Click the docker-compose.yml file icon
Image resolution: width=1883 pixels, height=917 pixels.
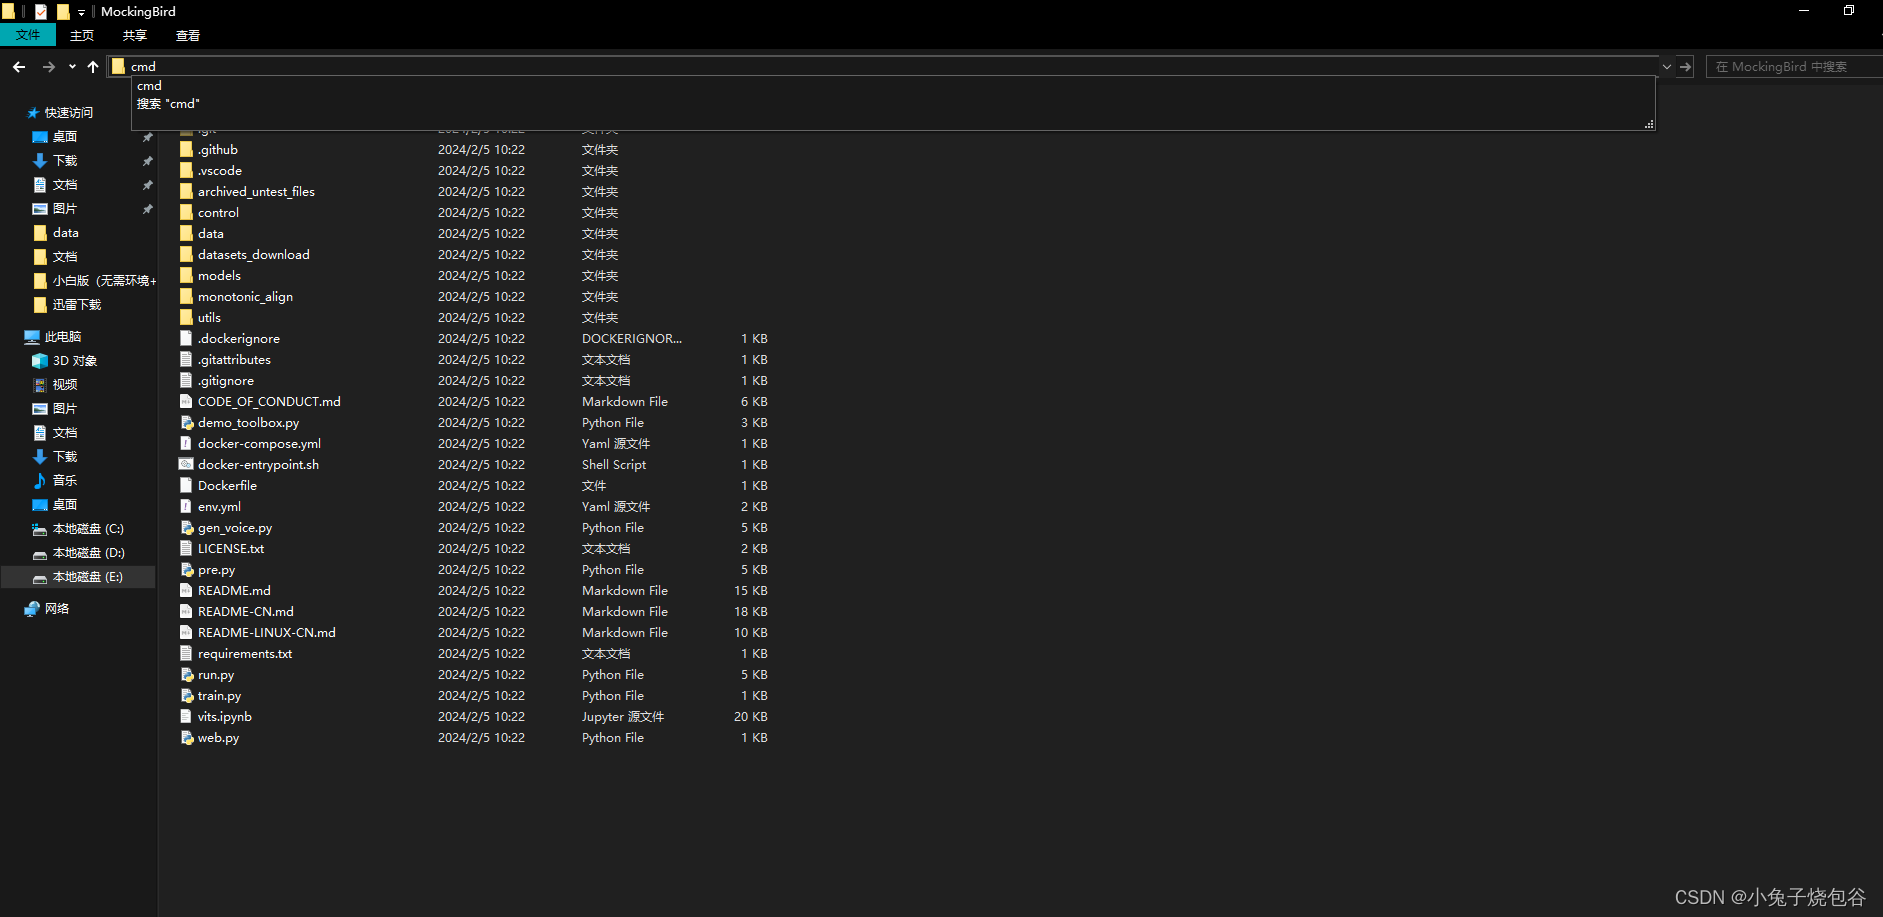[186, 443]
